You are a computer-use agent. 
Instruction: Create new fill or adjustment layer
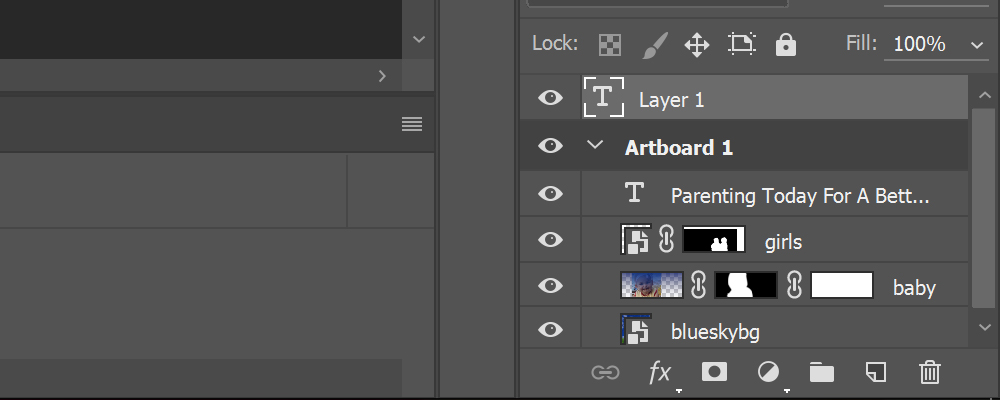tap(768, 373)
